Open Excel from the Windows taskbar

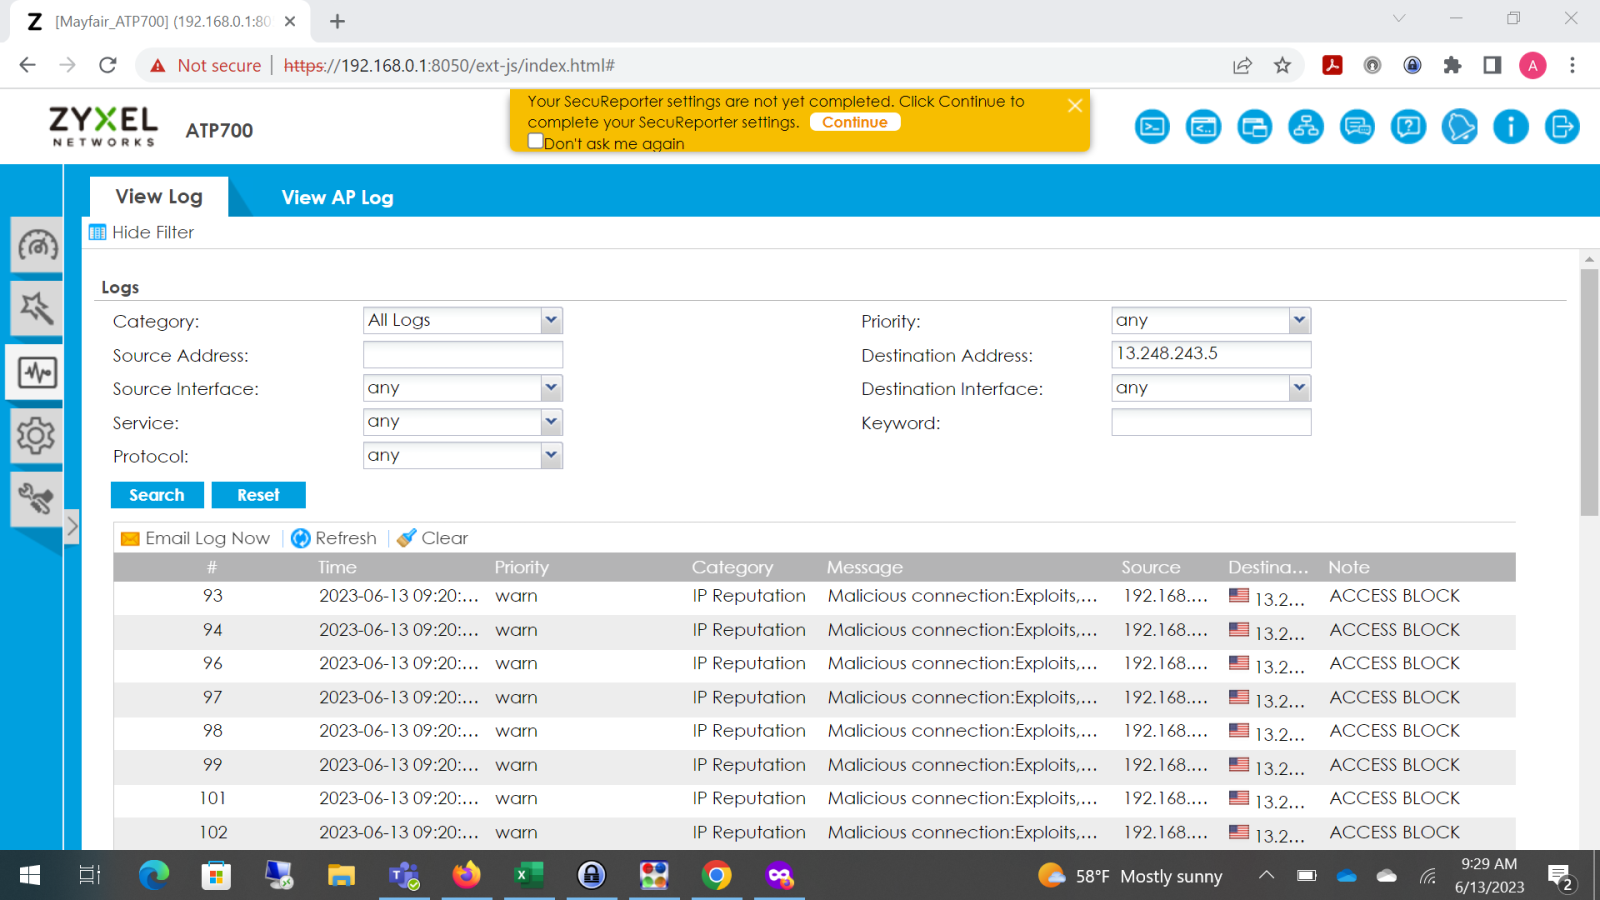529,876
